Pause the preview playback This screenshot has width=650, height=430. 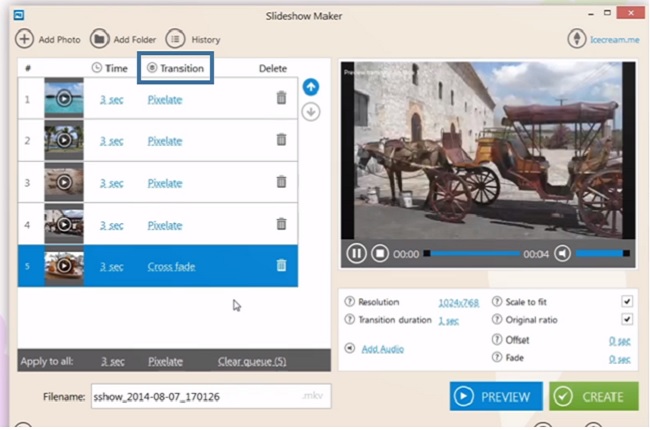coord(356,253)
